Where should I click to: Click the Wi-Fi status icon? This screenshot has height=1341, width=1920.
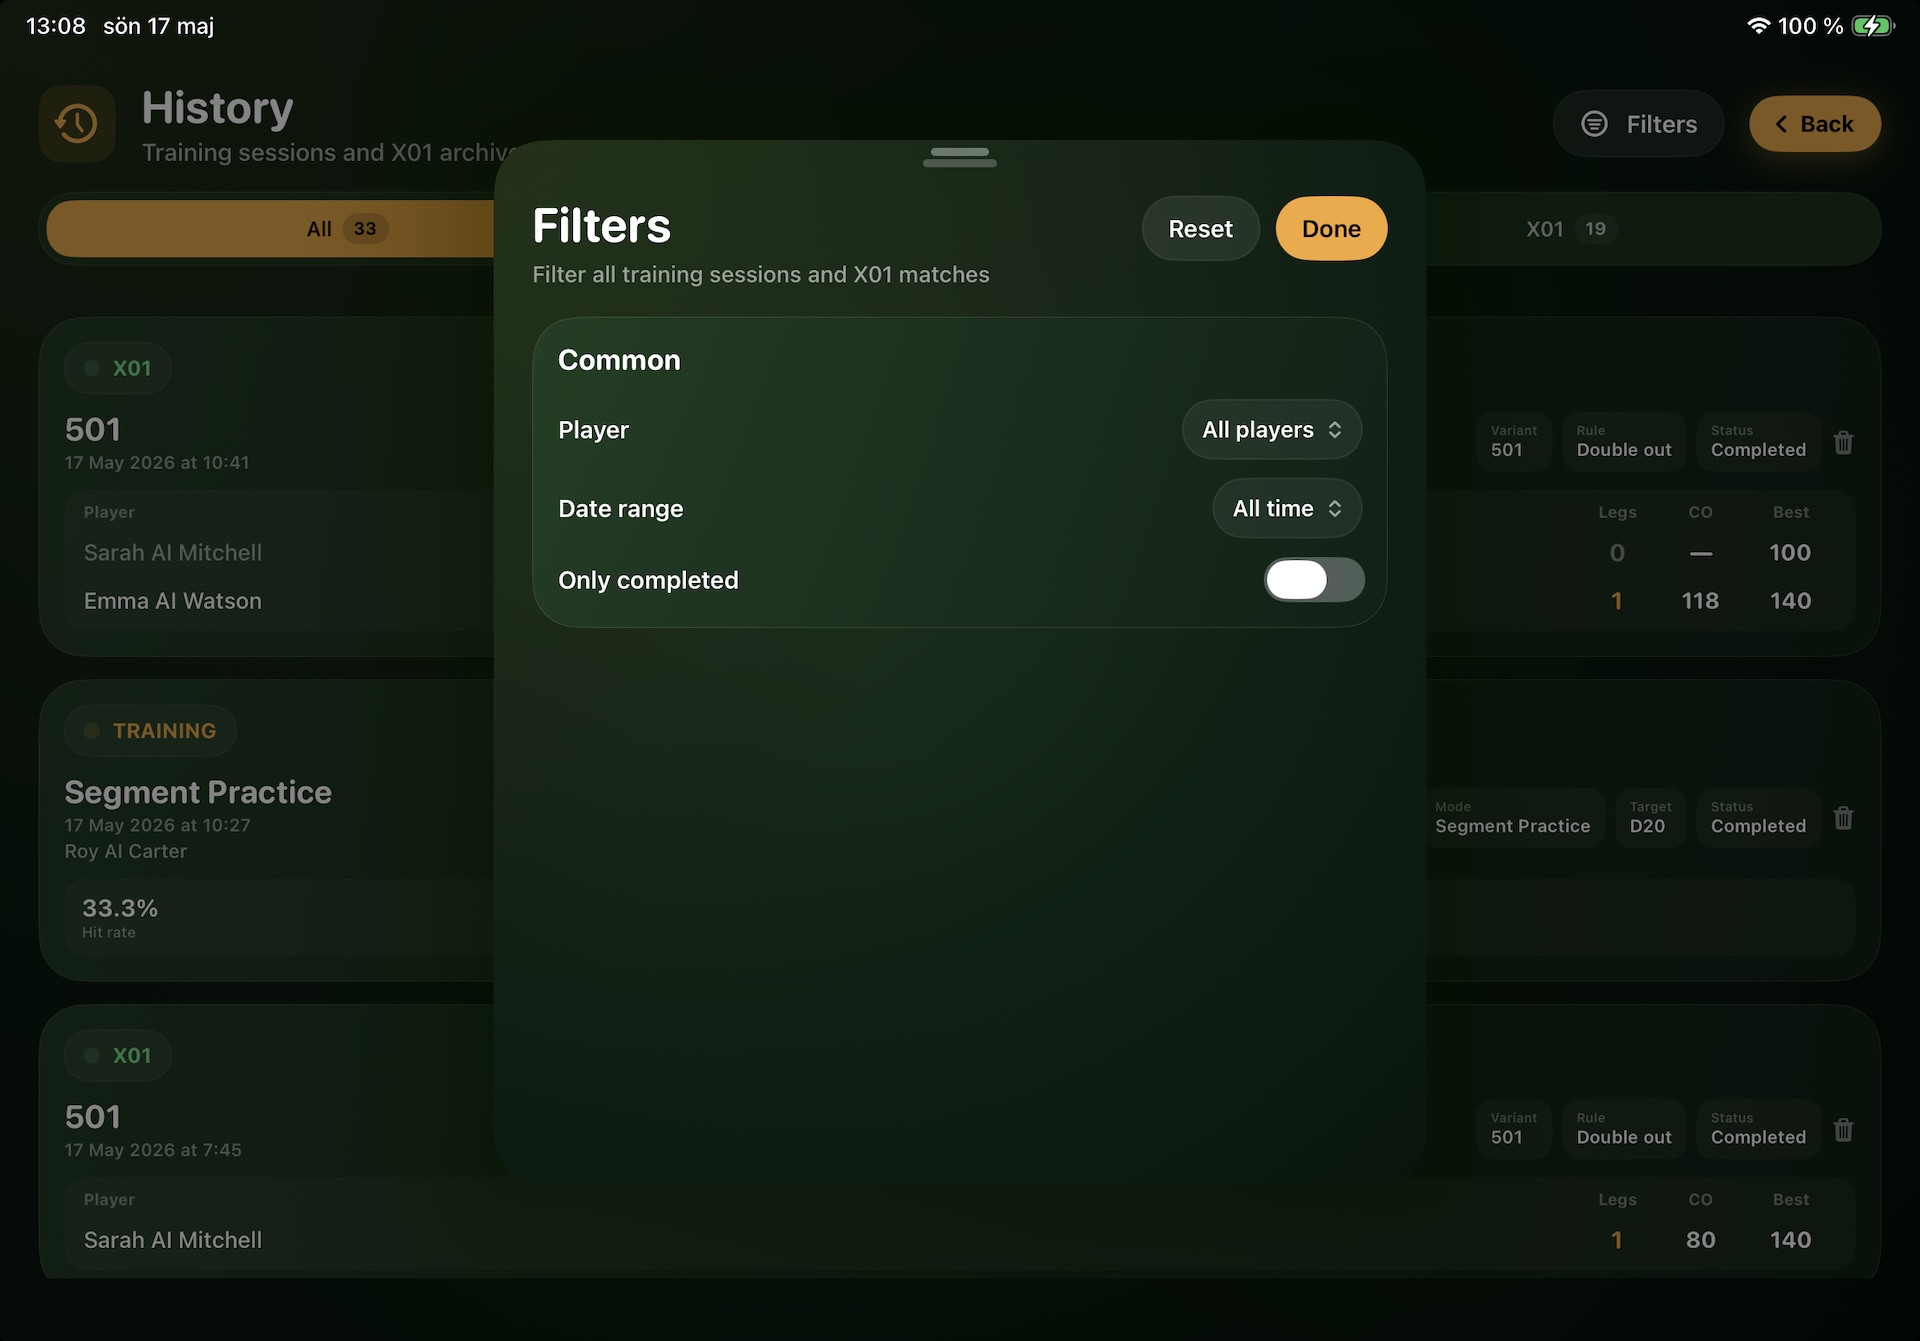[1758, 26]
